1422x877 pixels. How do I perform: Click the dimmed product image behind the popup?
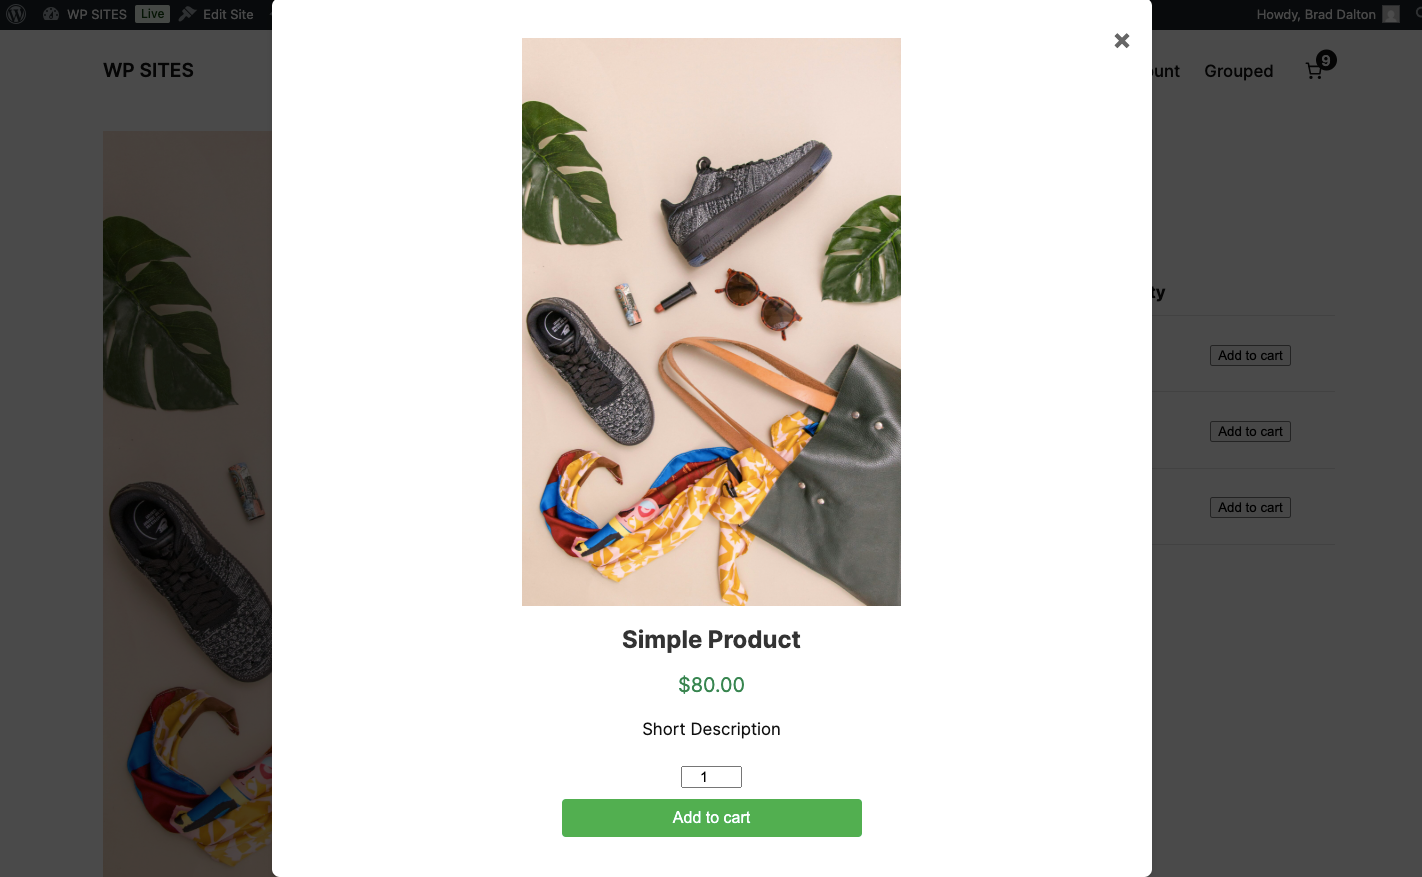point(187,500)
